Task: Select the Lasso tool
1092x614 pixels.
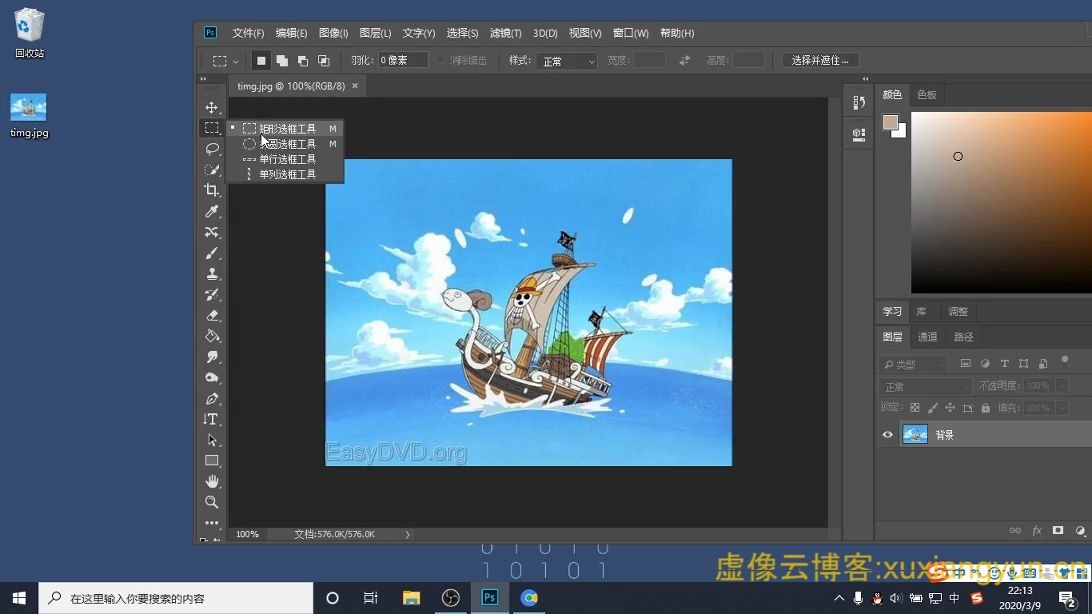Action: pyautogui.click(x=211, y=148)
